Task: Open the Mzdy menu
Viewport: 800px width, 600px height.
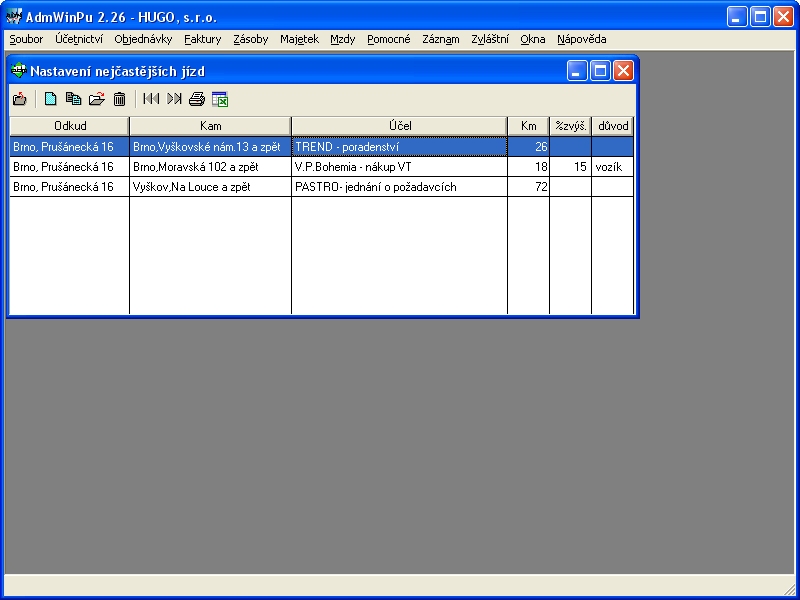Action: point(342,39)
